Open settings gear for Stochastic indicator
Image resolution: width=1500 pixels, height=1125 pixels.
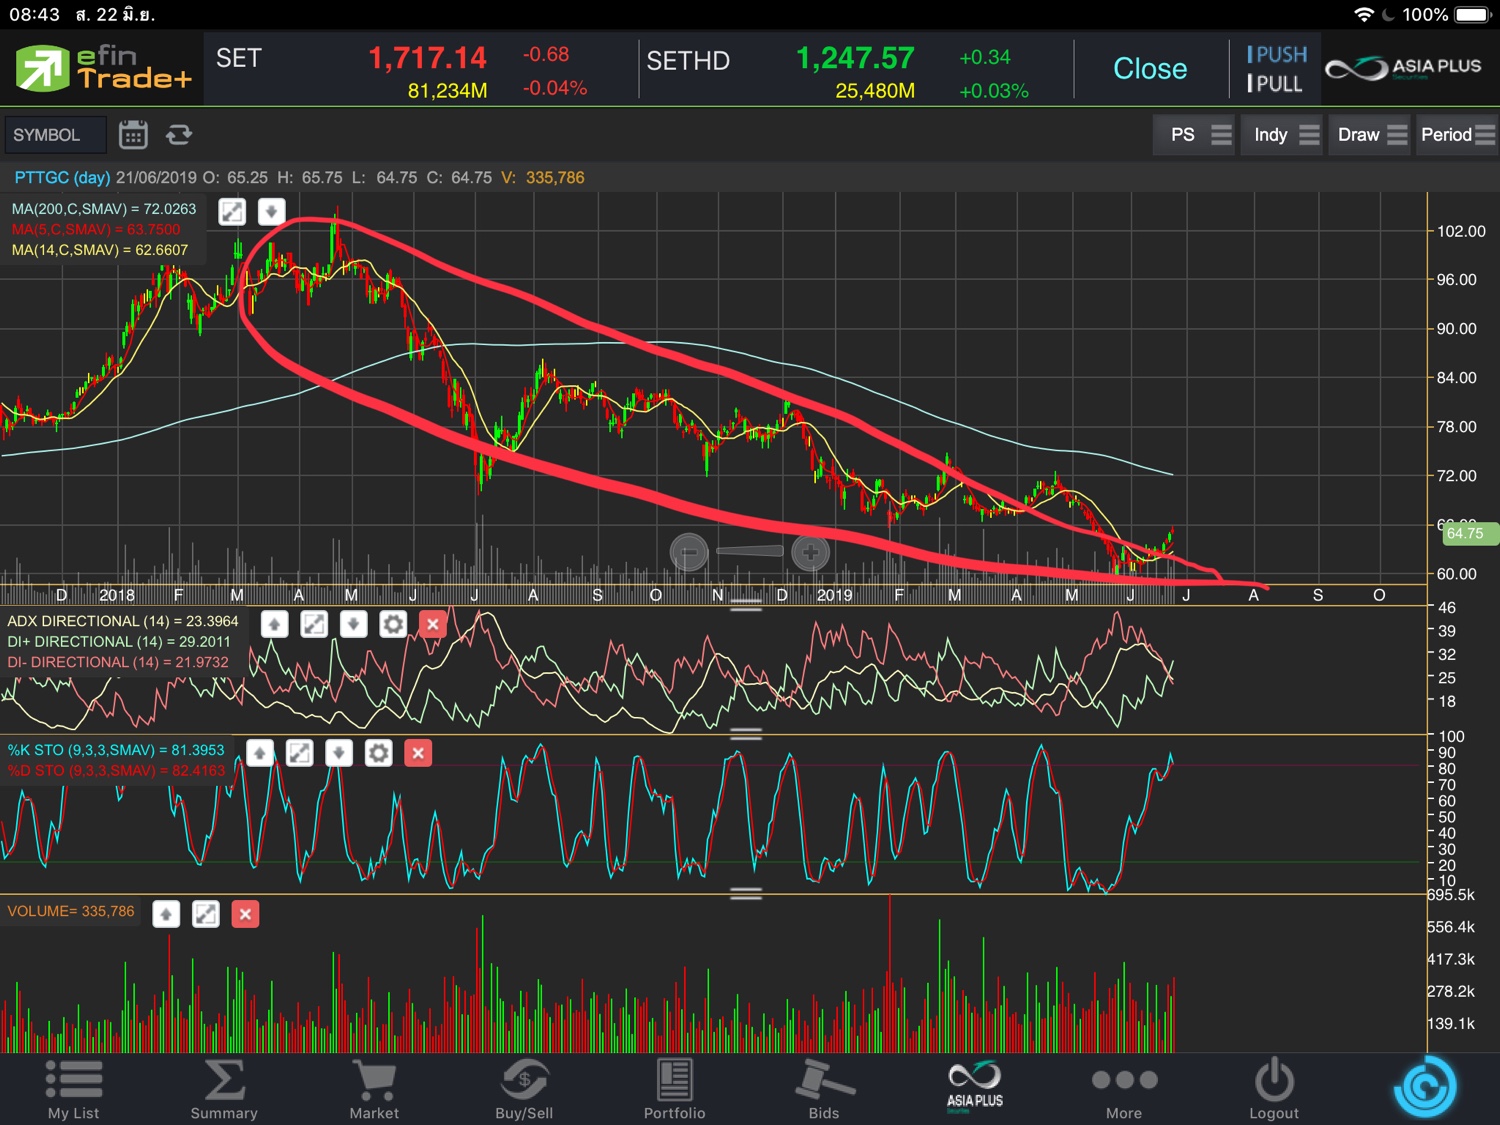378,753
